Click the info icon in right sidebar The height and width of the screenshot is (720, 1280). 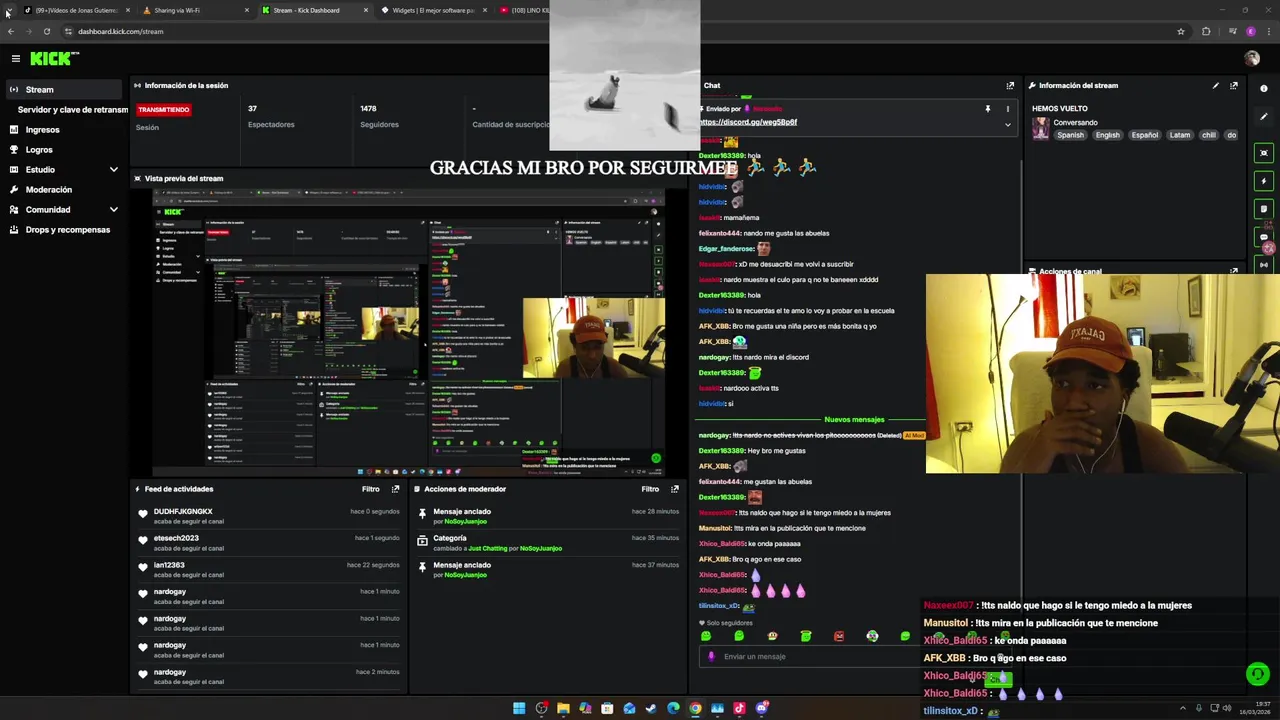click(x=1264, y=89)
